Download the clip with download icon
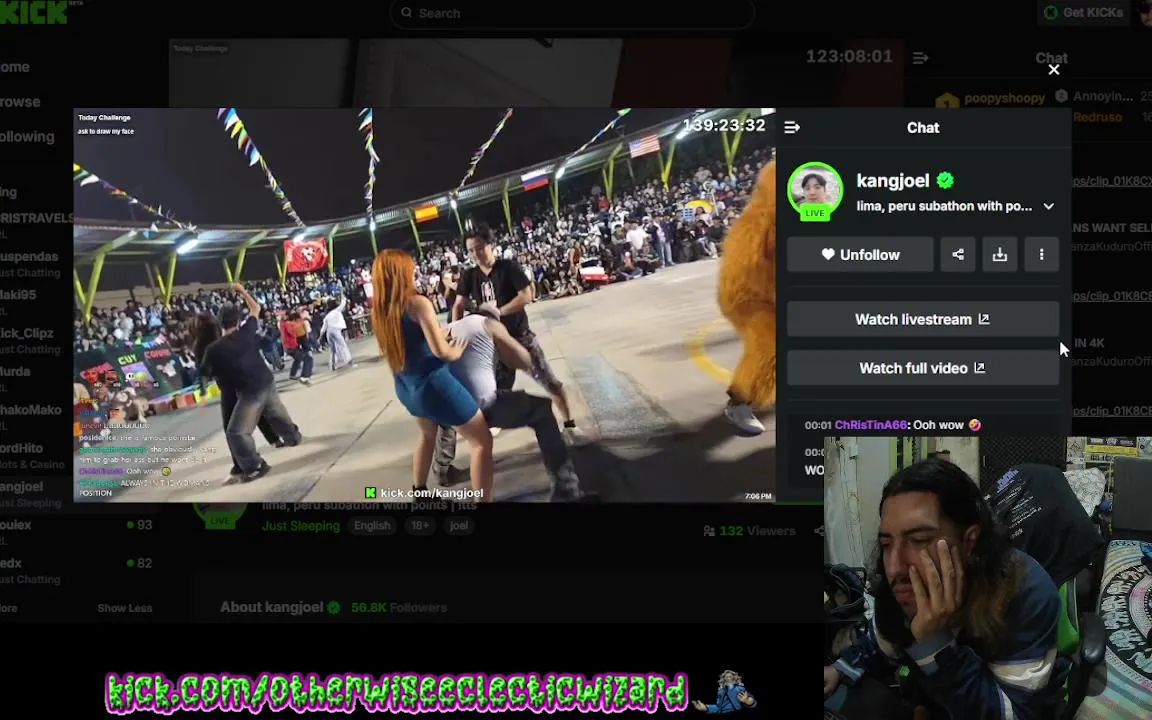Image resolution: width=1152 pixels, height=720 pixels. [999, 254]
